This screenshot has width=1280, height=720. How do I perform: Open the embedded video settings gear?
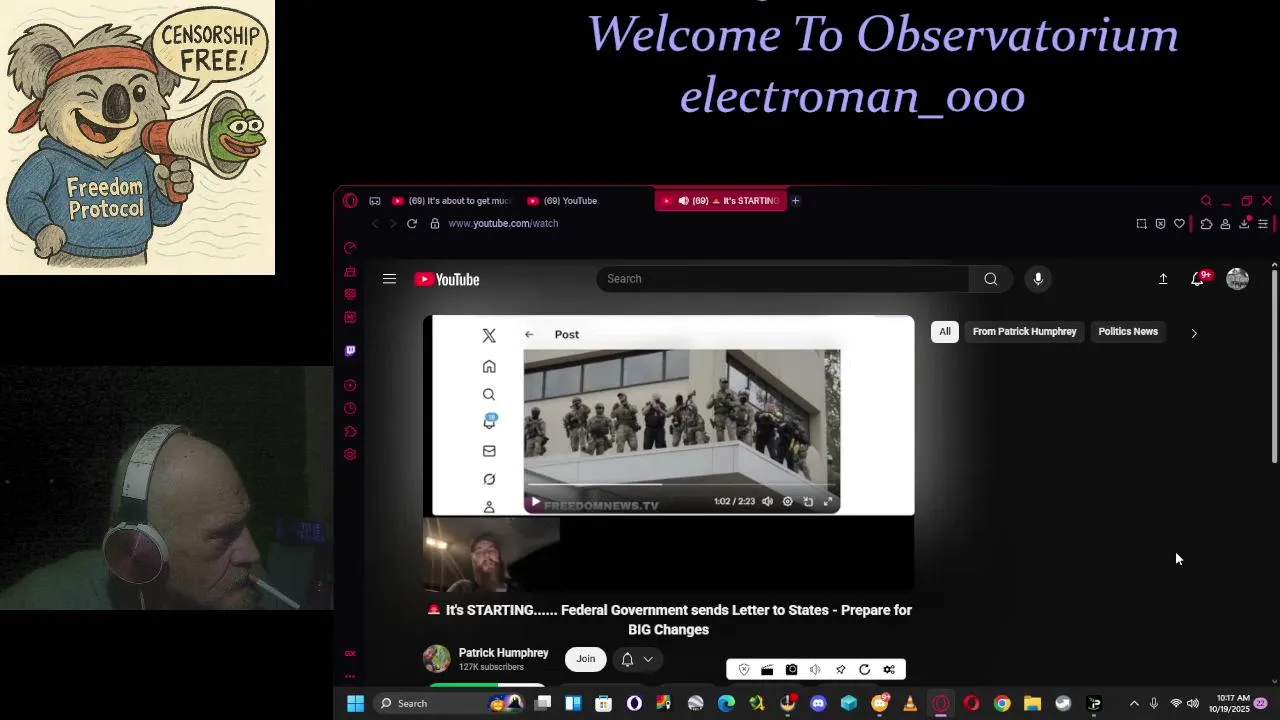tap(787, 501)
